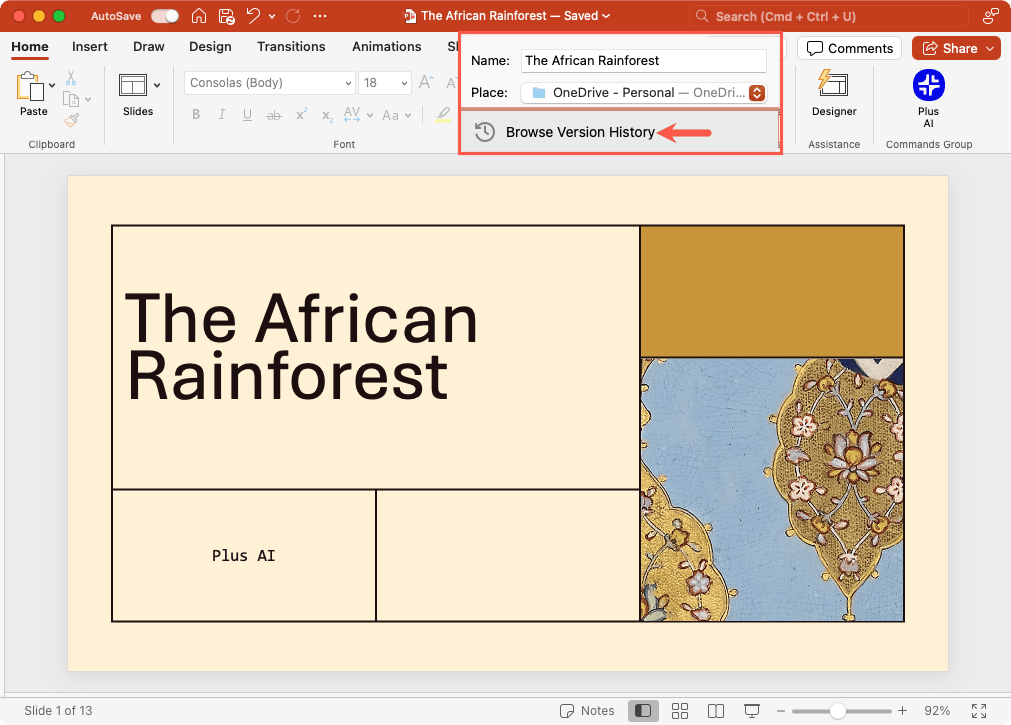Click Browse Version History
Screen dimensions: 1011x725
(580, 132)
